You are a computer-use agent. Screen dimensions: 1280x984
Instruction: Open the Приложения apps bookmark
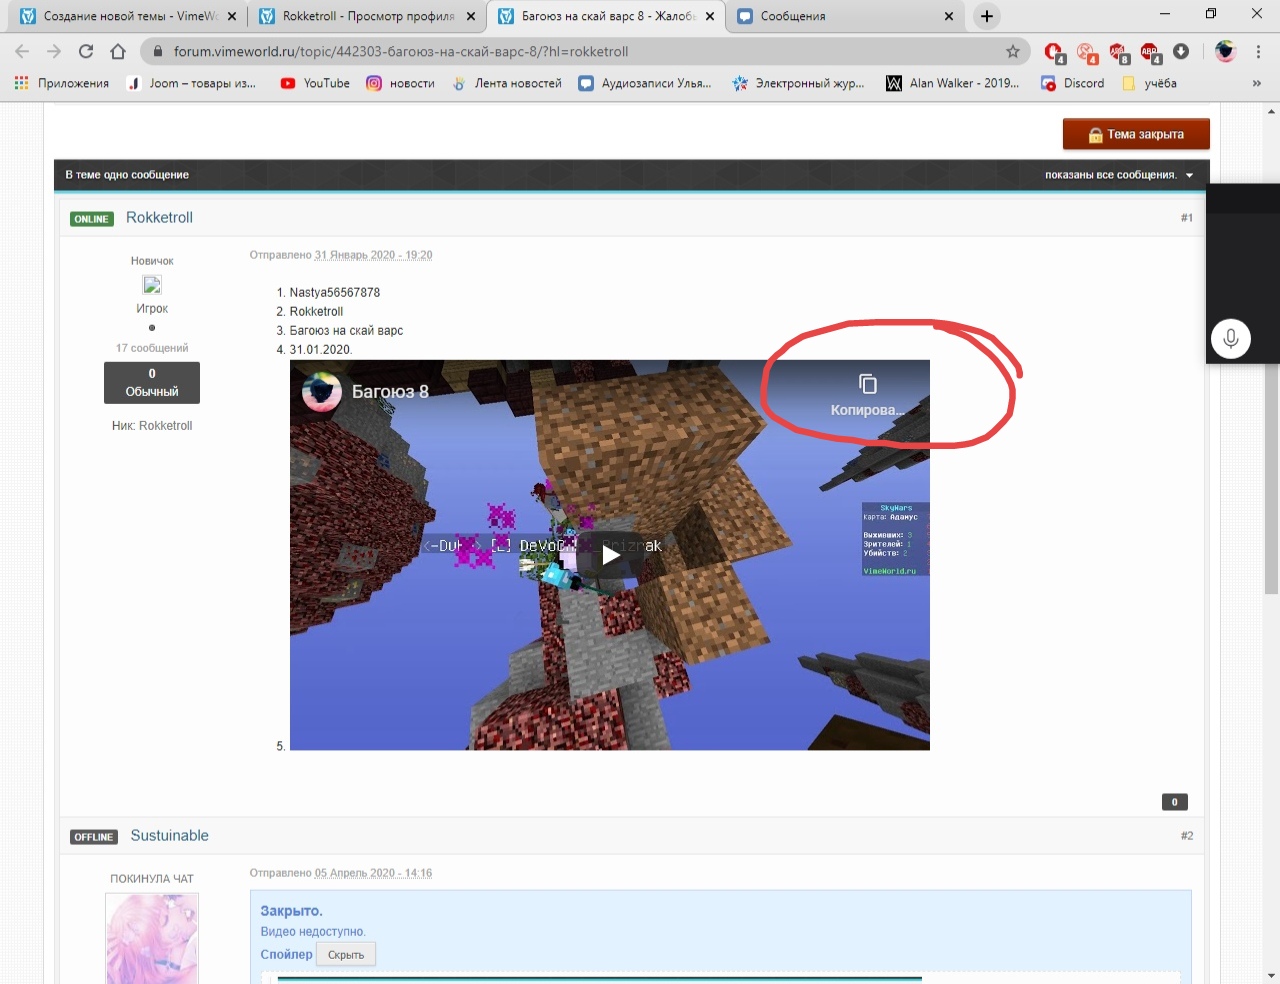[61, 83]
